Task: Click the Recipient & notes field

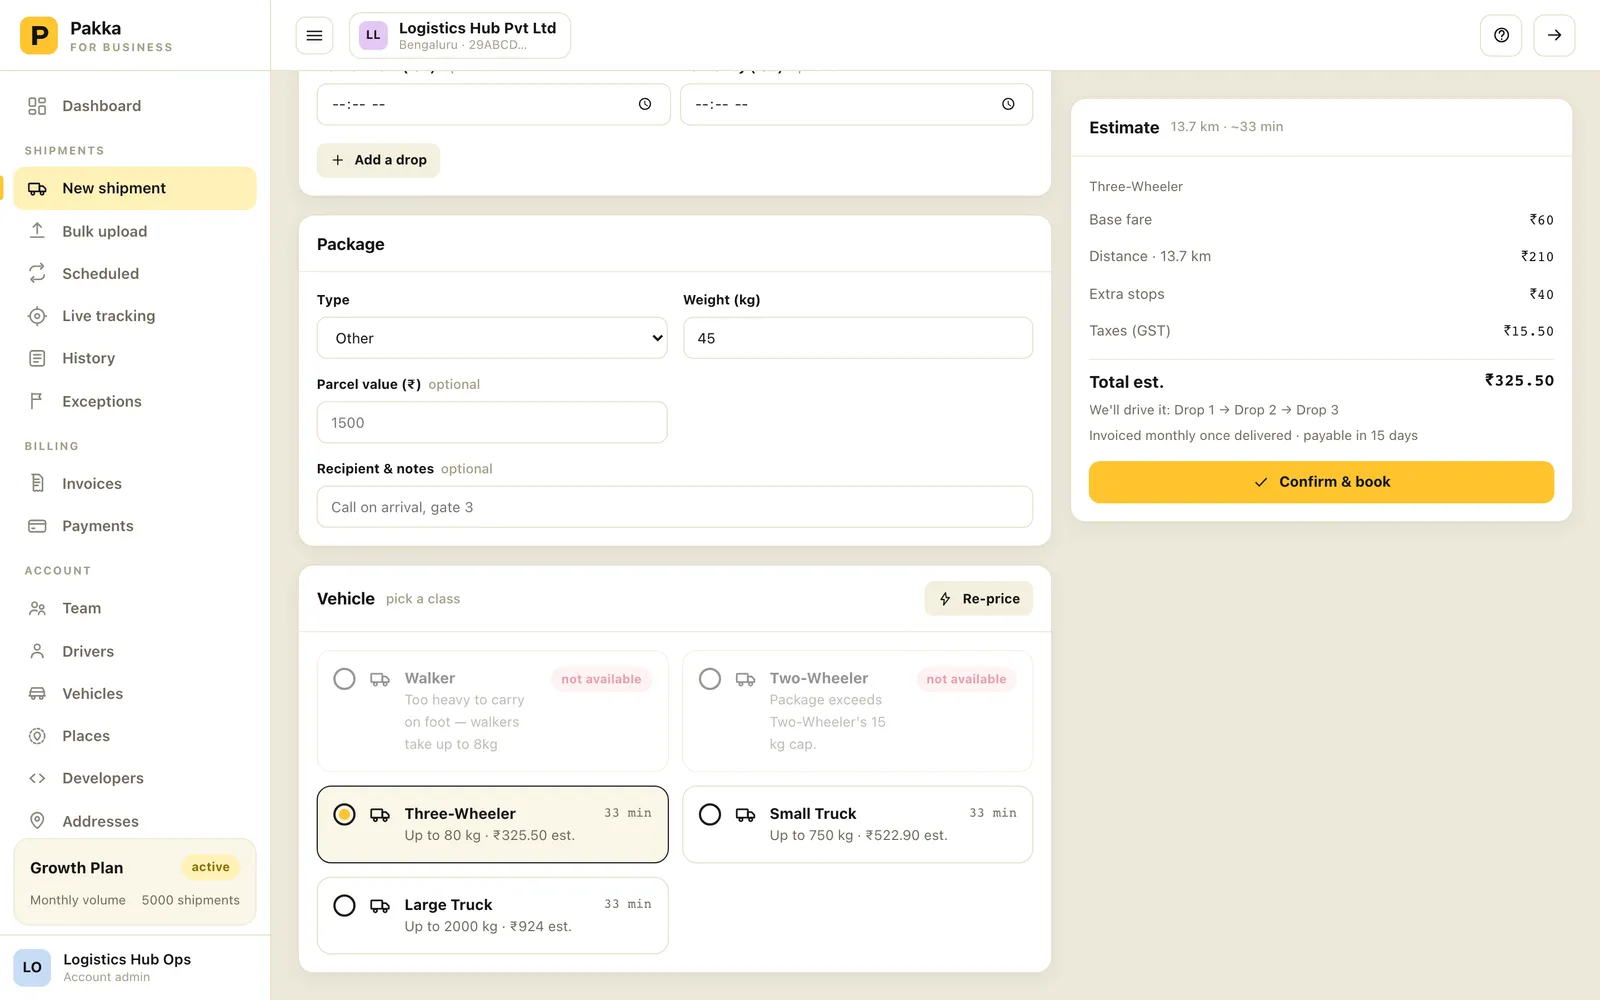Action: [x=675, y=507]
